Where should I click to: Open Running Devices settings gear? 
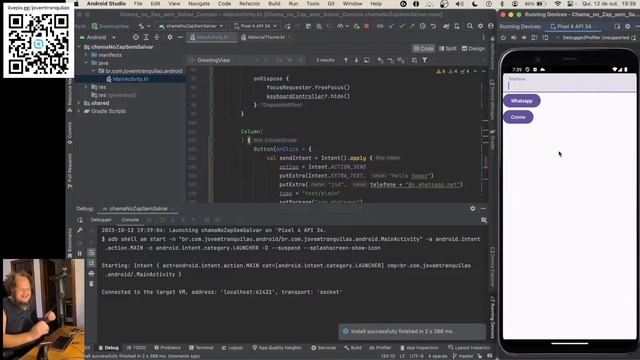click(628, 26)
